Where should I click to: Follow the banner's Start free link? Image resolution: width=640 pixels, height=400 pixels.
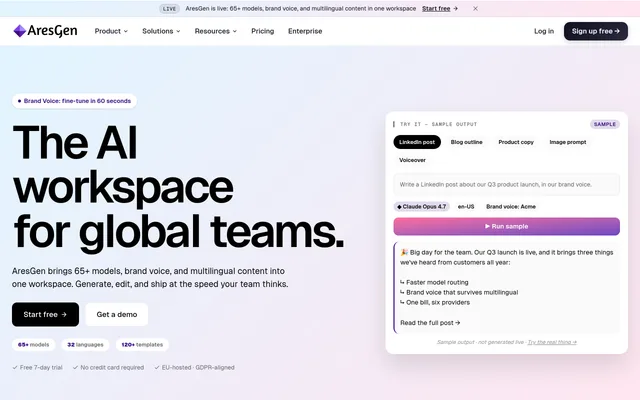pyautogui.click(x=440, y=9)
